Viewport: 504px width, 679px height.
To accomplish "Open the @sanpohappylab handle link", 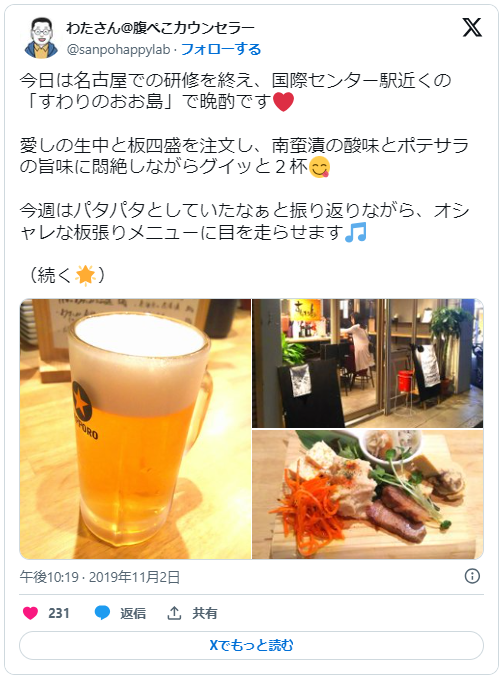I will point(118,50).
